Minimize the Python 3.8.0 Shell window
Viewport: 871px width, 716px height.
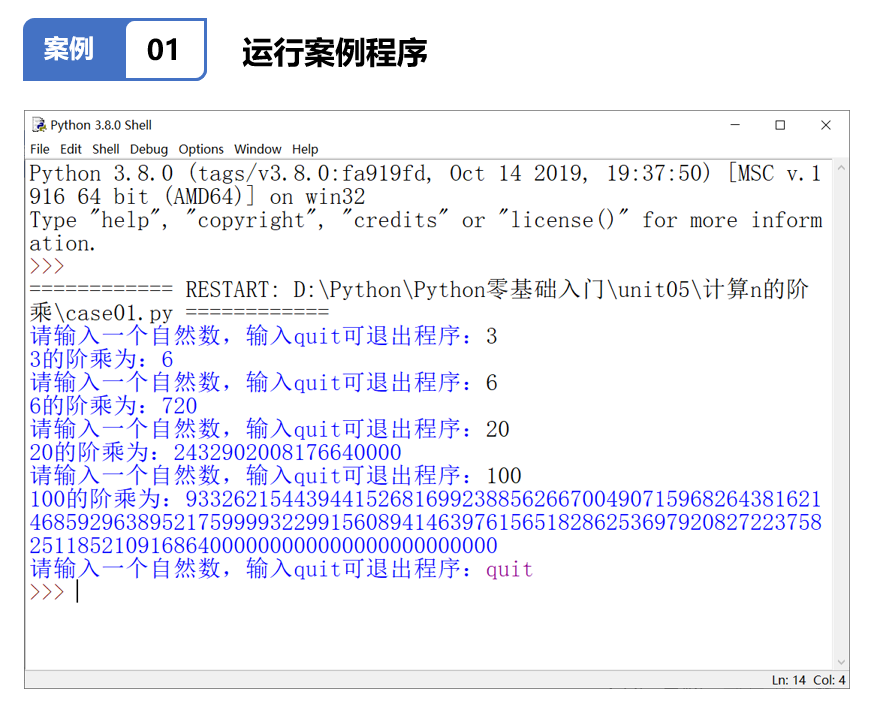coord(735,125)
